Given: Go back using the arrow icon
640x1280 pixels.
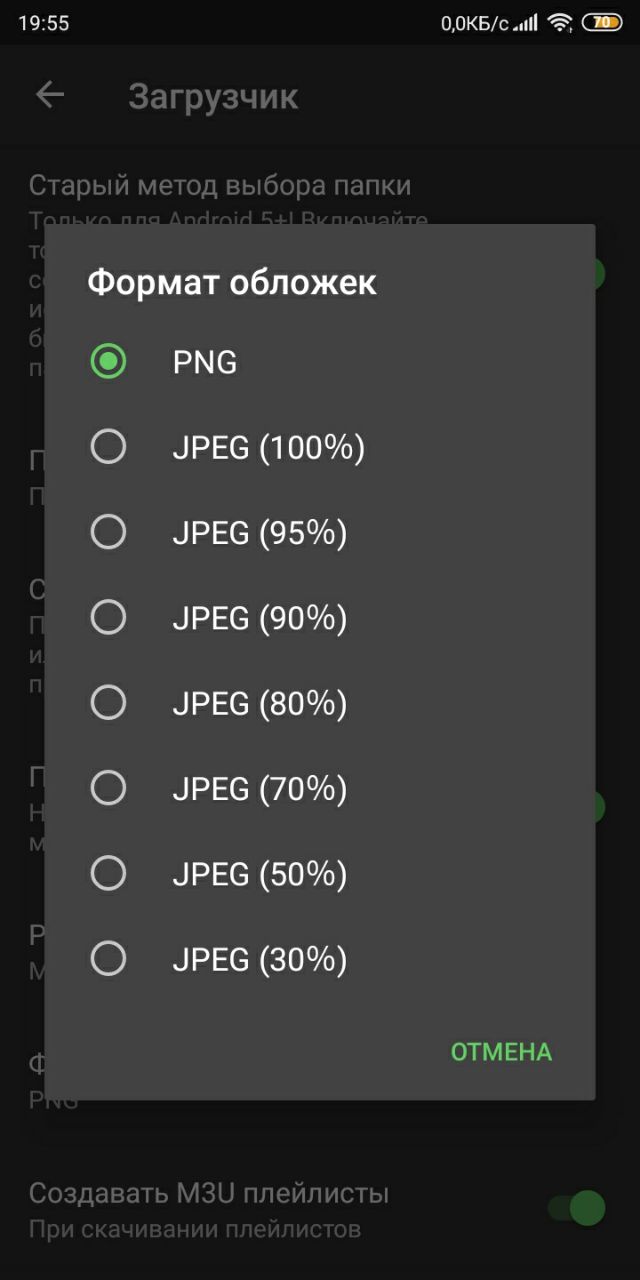Looking at the screenshot, I should pos(49,95).
